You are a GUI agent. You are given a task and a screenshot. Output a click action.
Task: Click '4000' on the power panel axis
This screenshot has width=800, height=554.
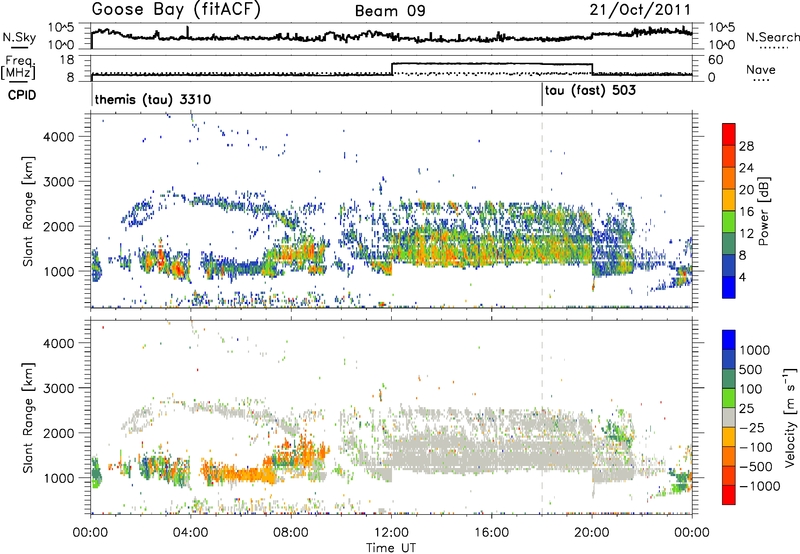point(59,137)
